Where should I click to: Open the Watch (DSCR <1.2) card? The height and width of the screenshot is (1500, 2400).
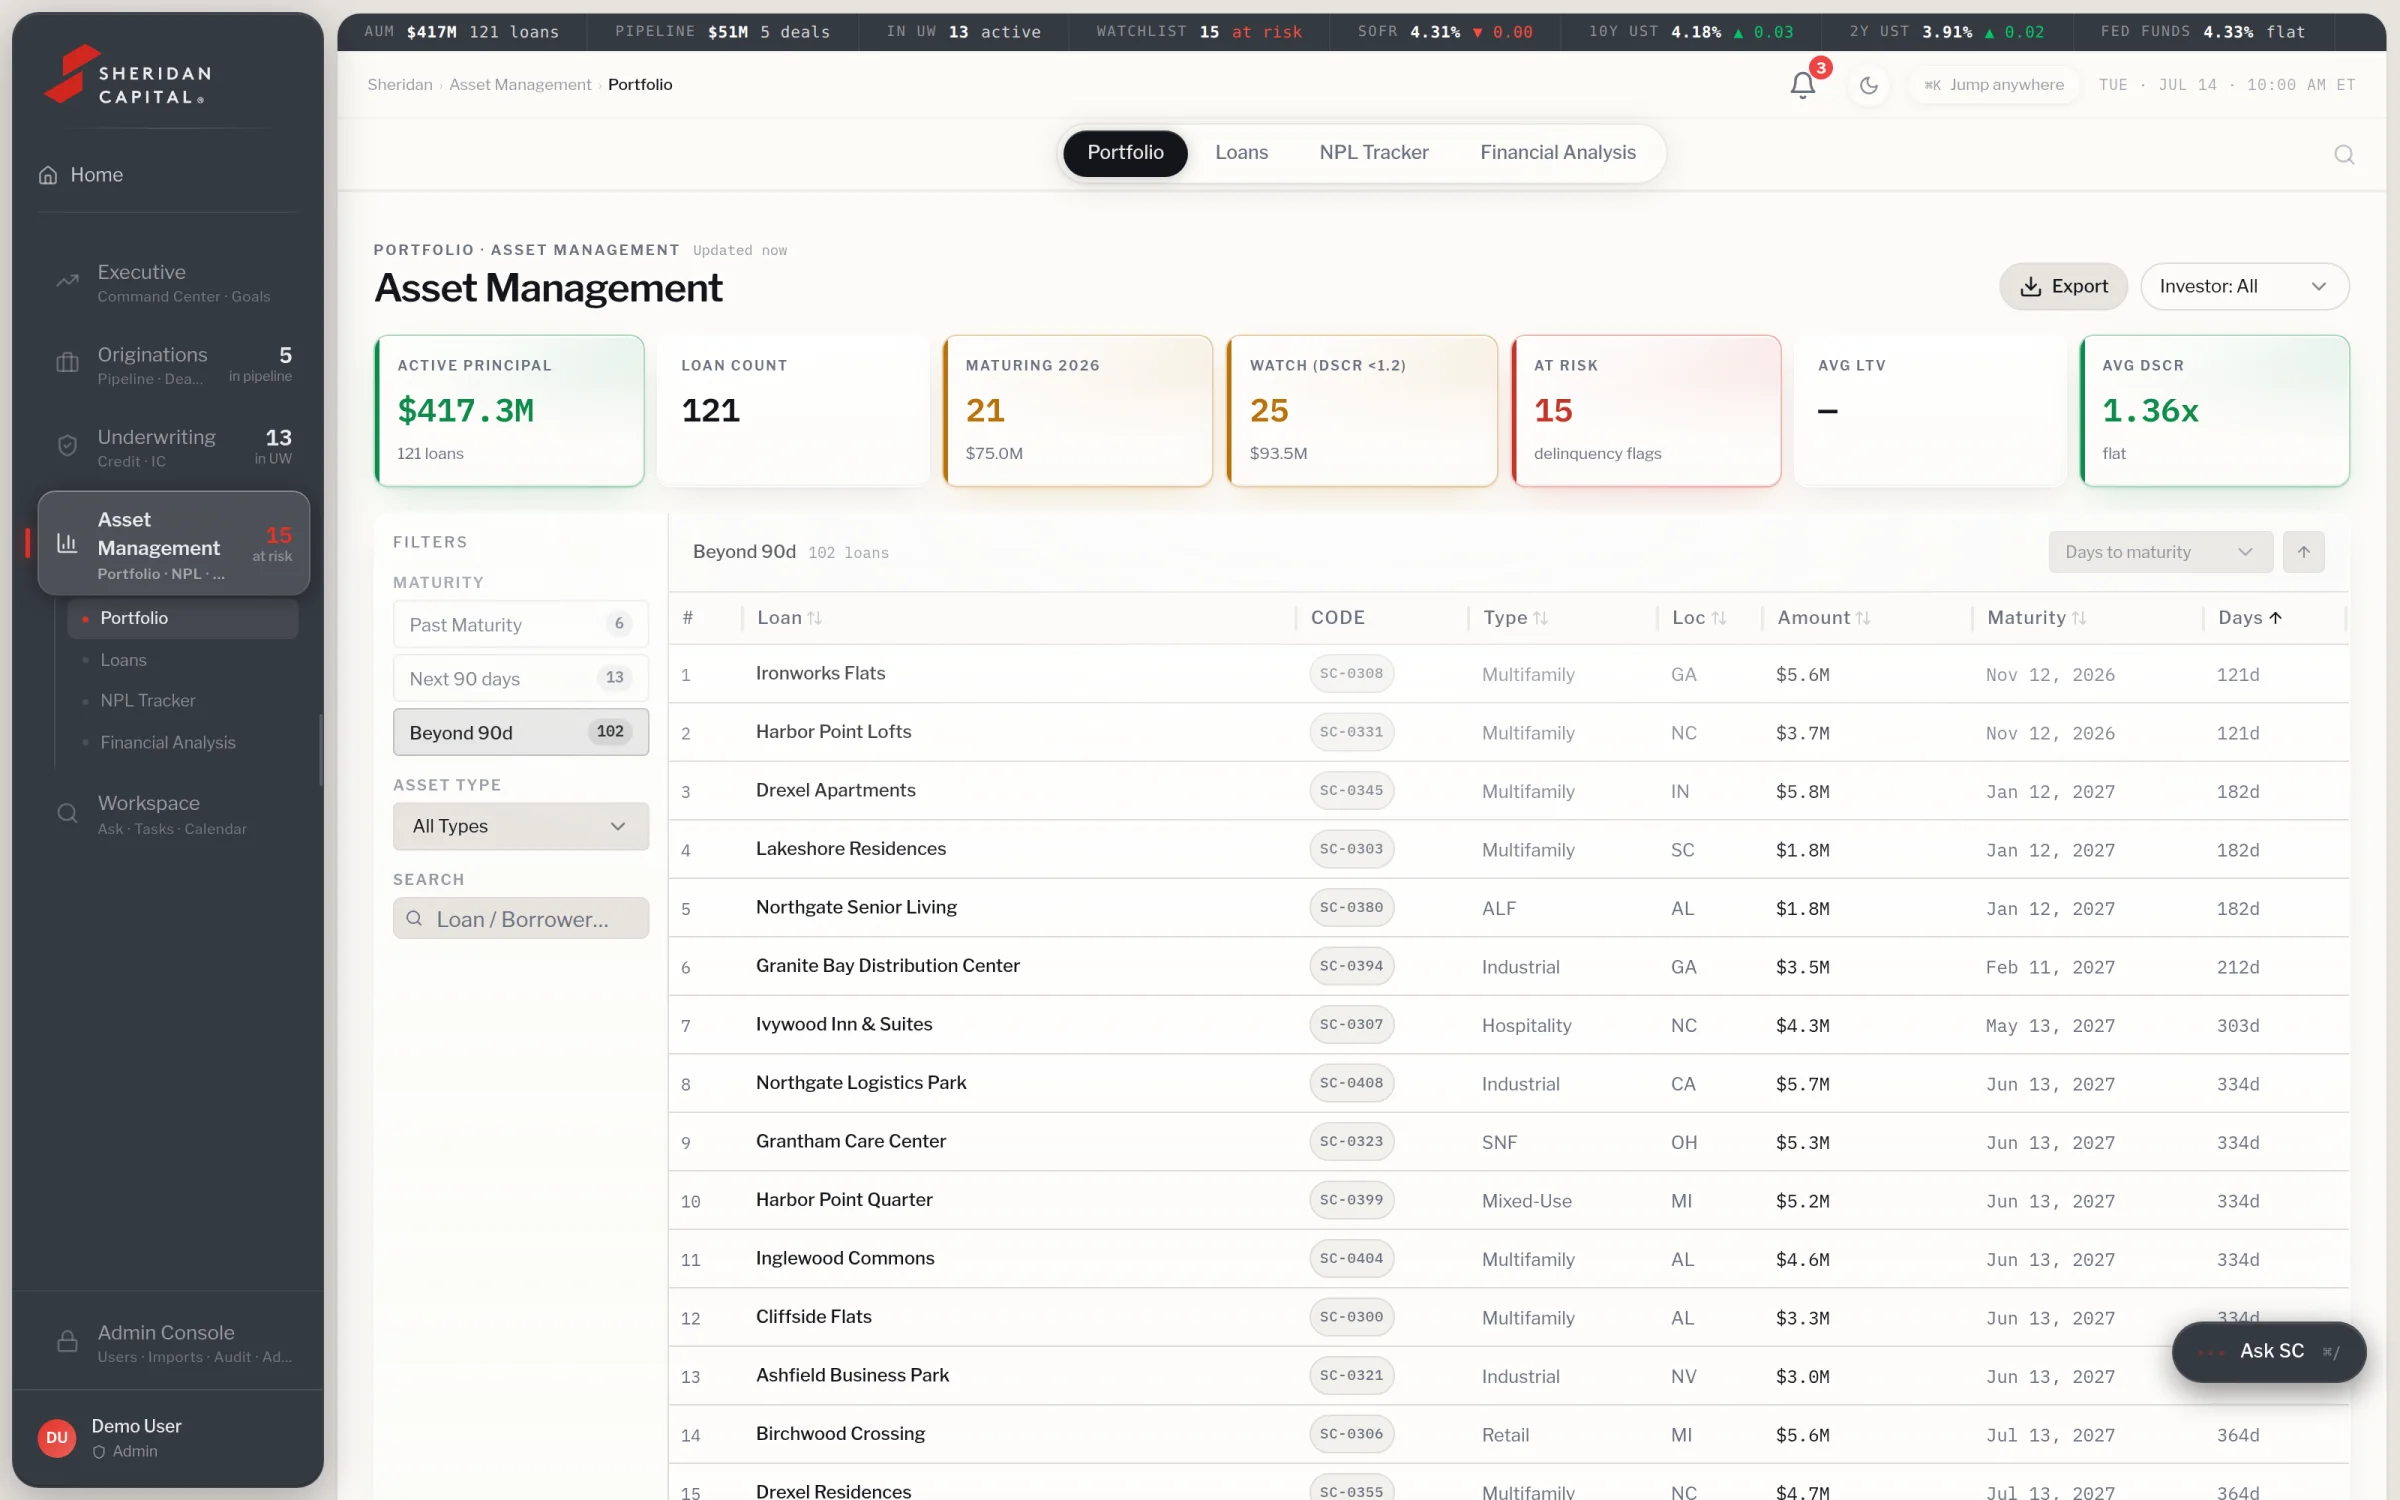point(1362,411)
